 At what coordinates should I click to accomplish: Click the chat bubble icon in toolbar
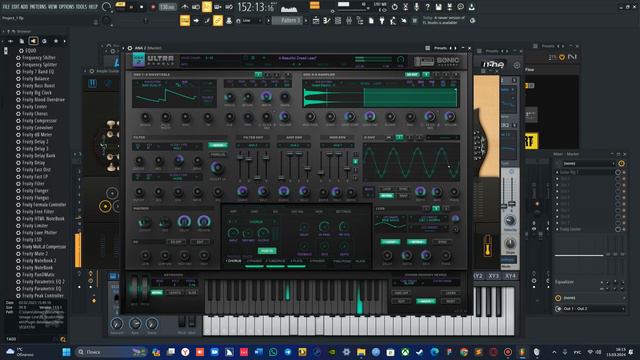tap(460, 7)
